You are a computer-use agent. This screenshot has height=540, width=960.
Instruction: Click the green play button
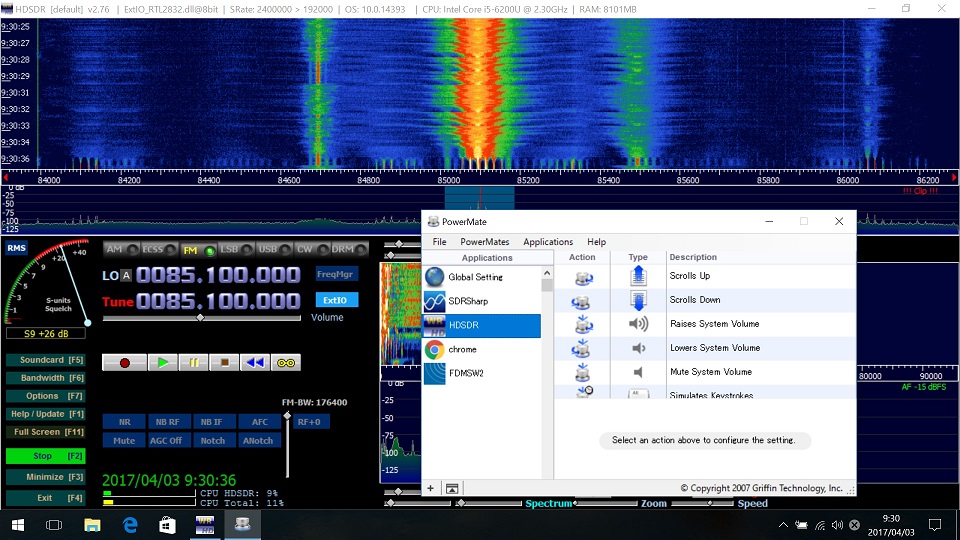pyautogui.click(x=163, y=362)
